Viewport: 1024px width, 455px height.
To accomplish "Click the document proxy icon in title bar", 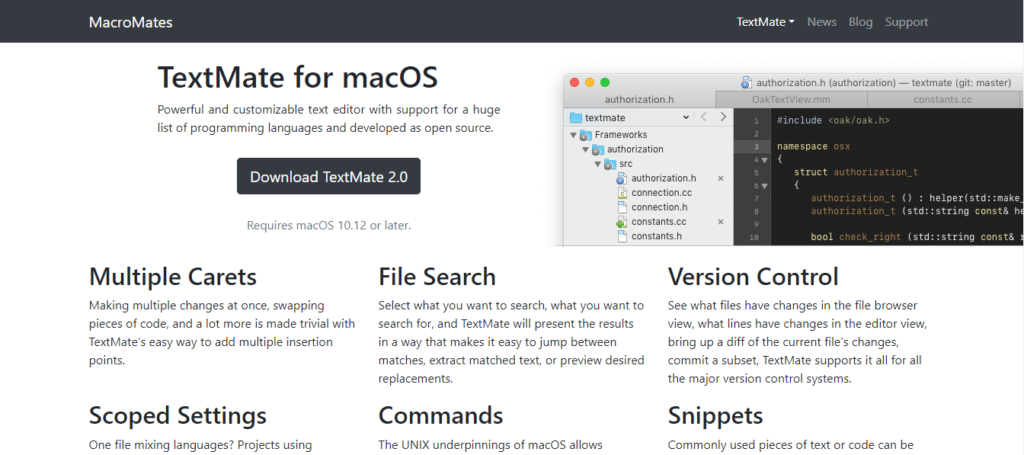I will click(x=746, y=83).
